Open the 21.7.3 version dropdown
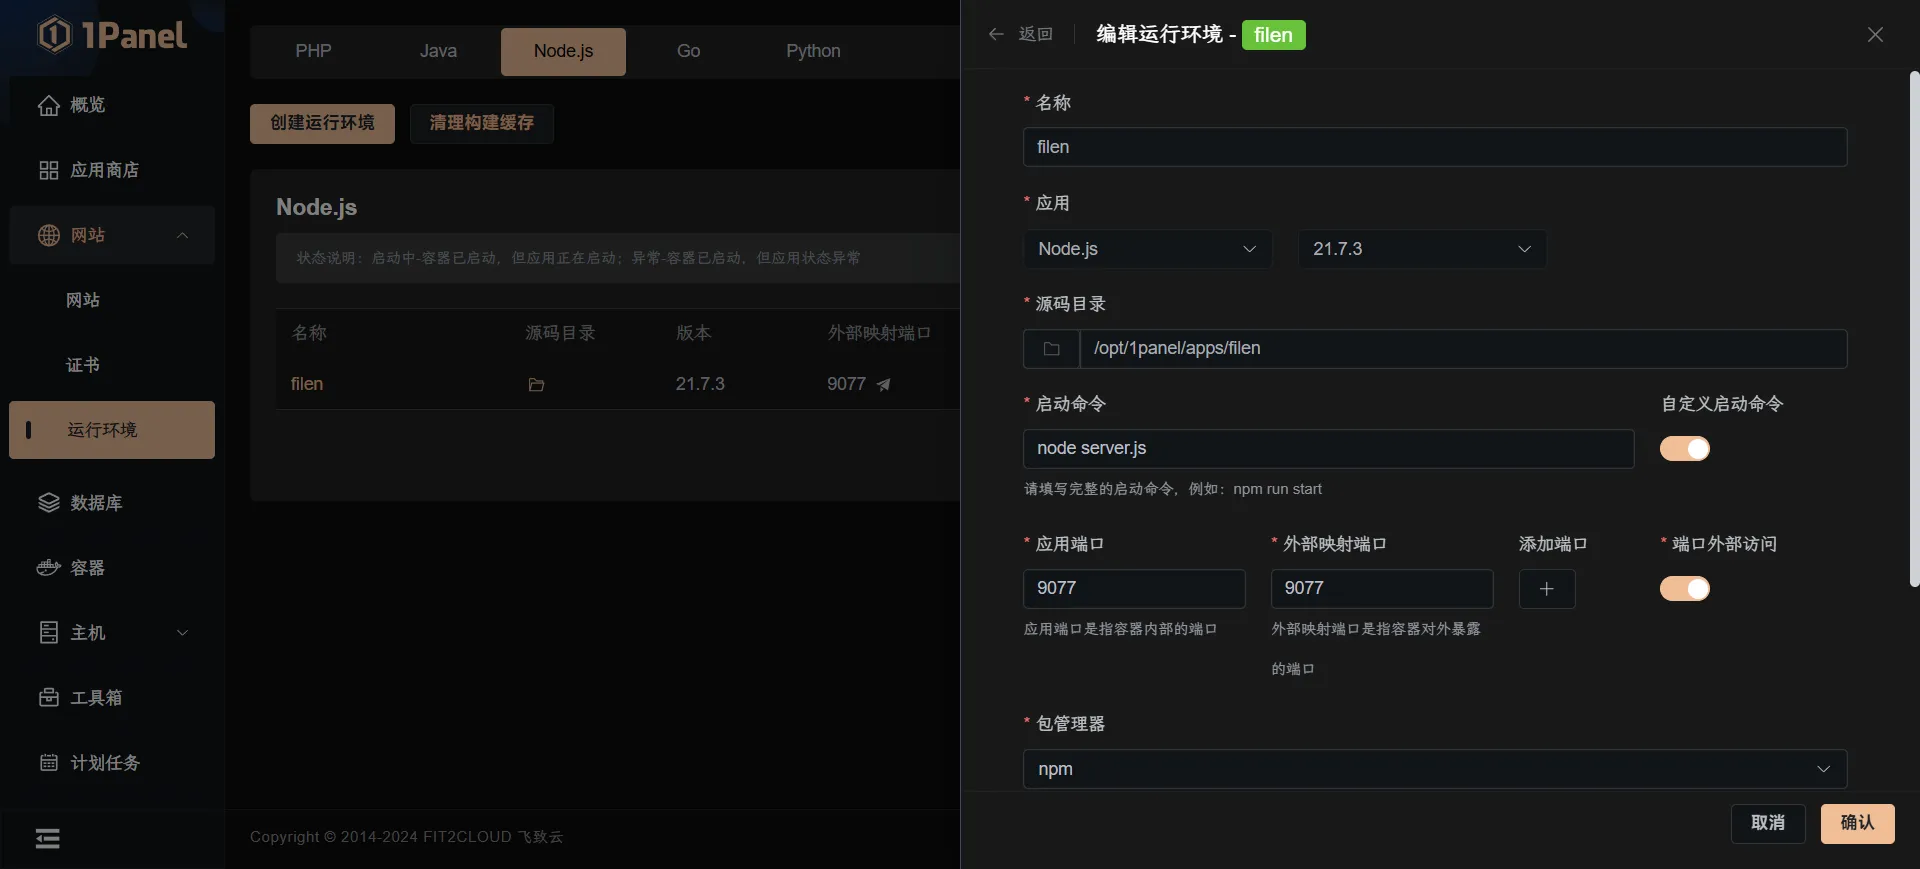The width and height of the screenshot is (1920, 869). tap(1422, 249)
